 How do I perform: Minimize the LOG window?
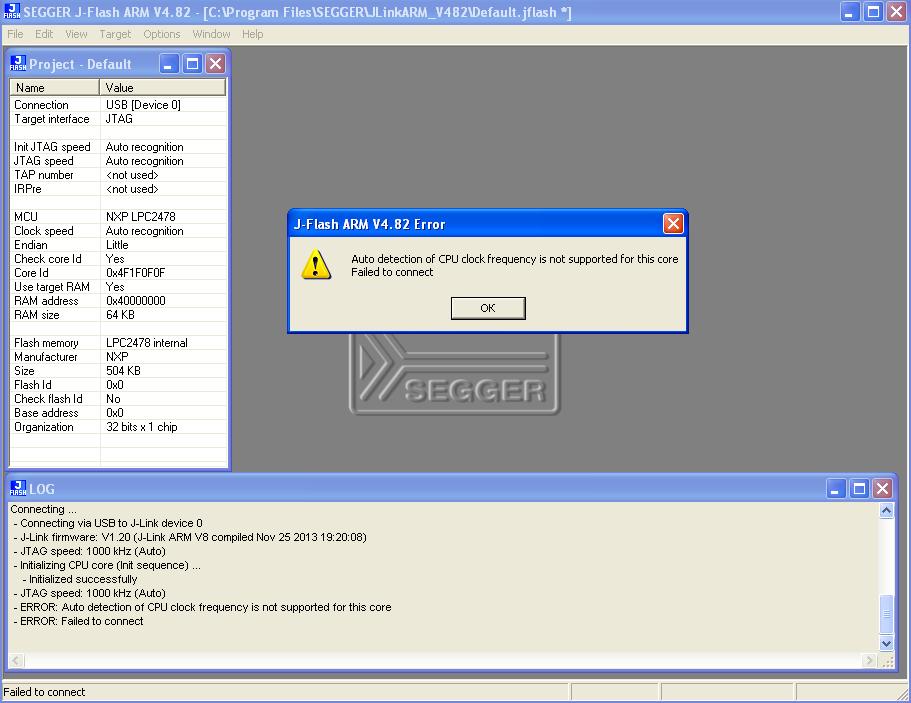coord(835,489)
